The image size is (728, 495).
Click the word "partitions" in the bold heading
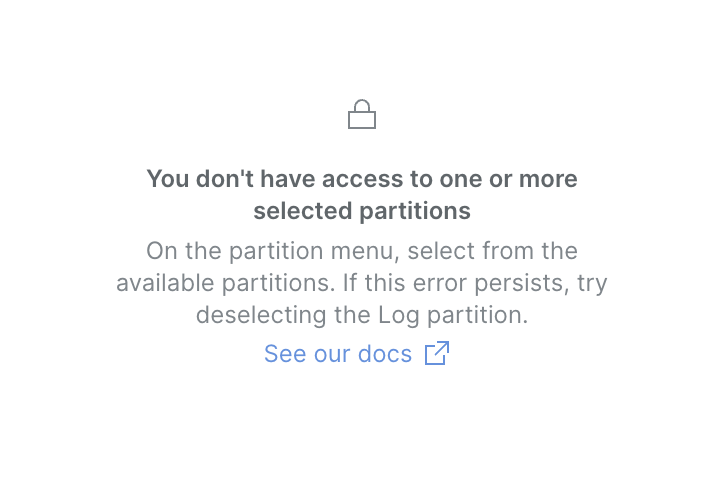click(x=417, y=211)
